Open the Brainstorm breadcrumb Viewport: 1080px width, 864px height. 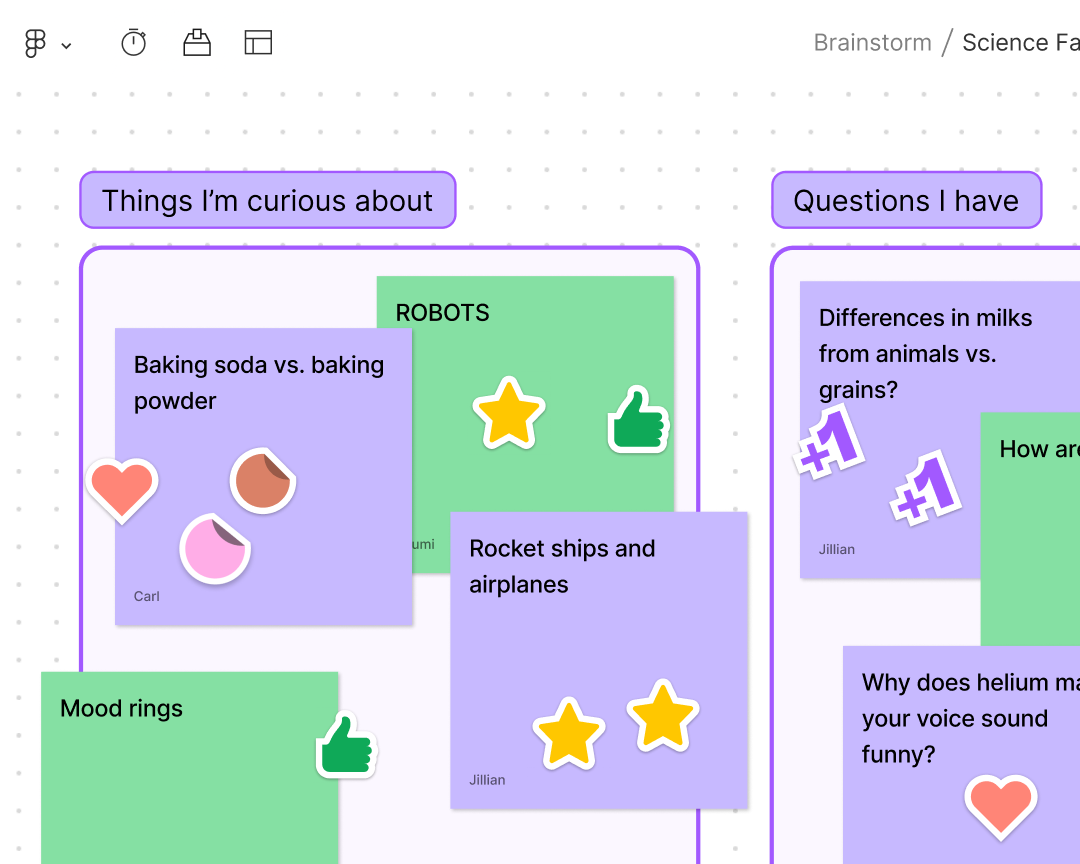pyautogui.click(x=871, y=42)
